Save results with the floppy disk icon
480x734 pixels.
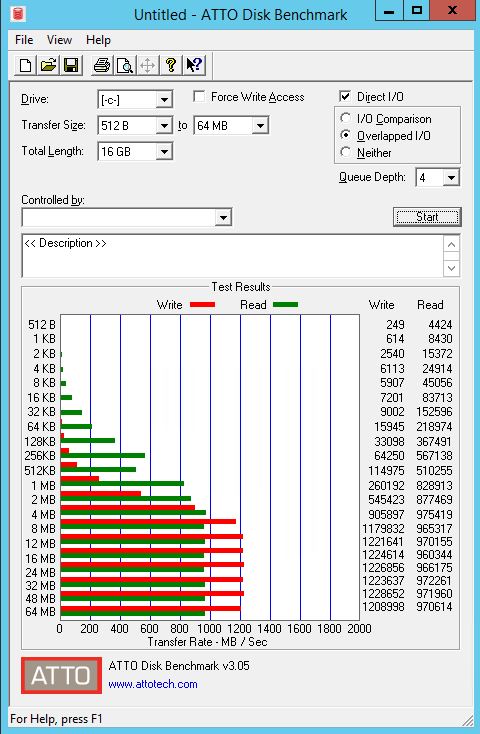(71, 65)
